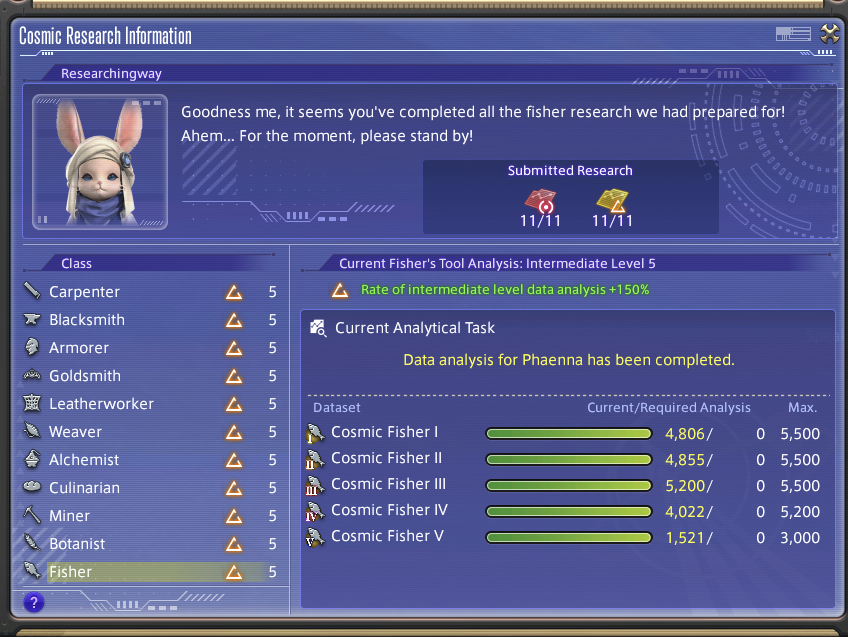Click the Alchemist alembic icon
This screenshot has width=848, height=637.
[x=32, y=459]
